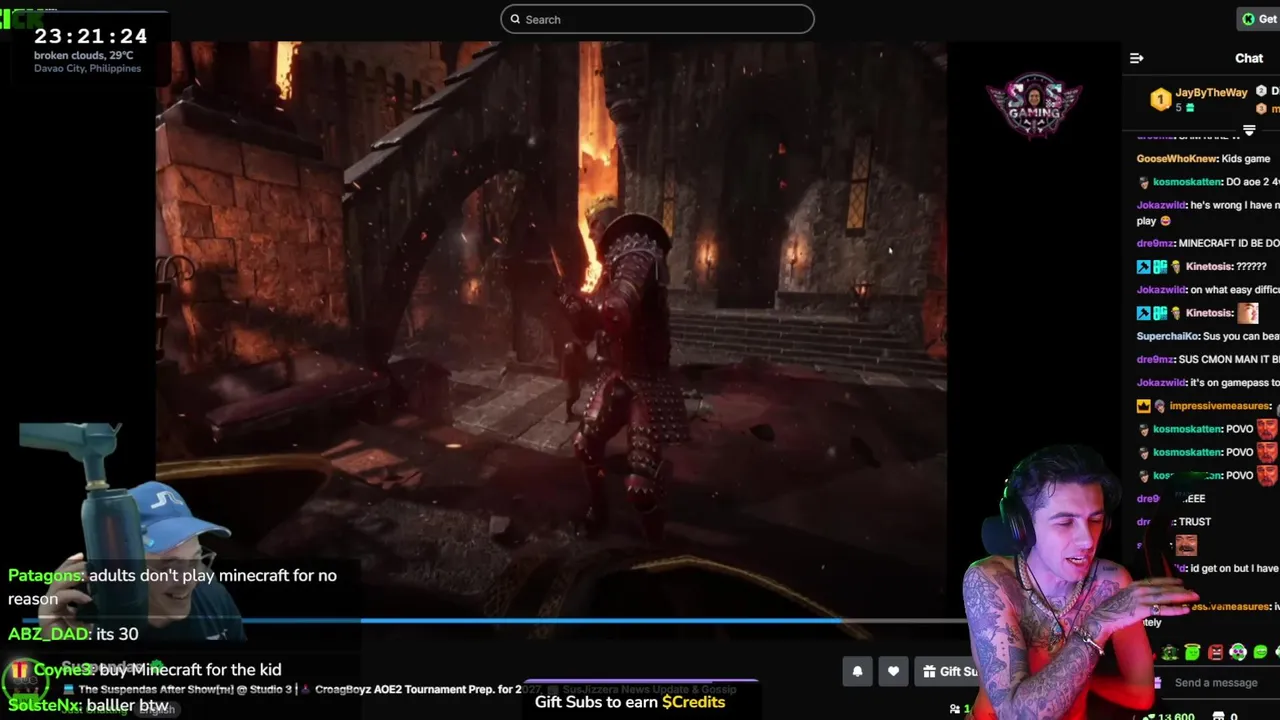Click the Patagons overlay chat message
The height and width of the screenshot is (720, 1280).
(172, 587)
